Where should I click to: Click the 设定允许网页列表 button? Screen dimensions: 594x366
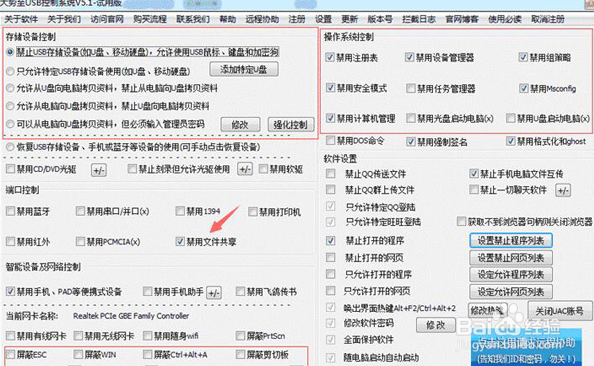511,292
